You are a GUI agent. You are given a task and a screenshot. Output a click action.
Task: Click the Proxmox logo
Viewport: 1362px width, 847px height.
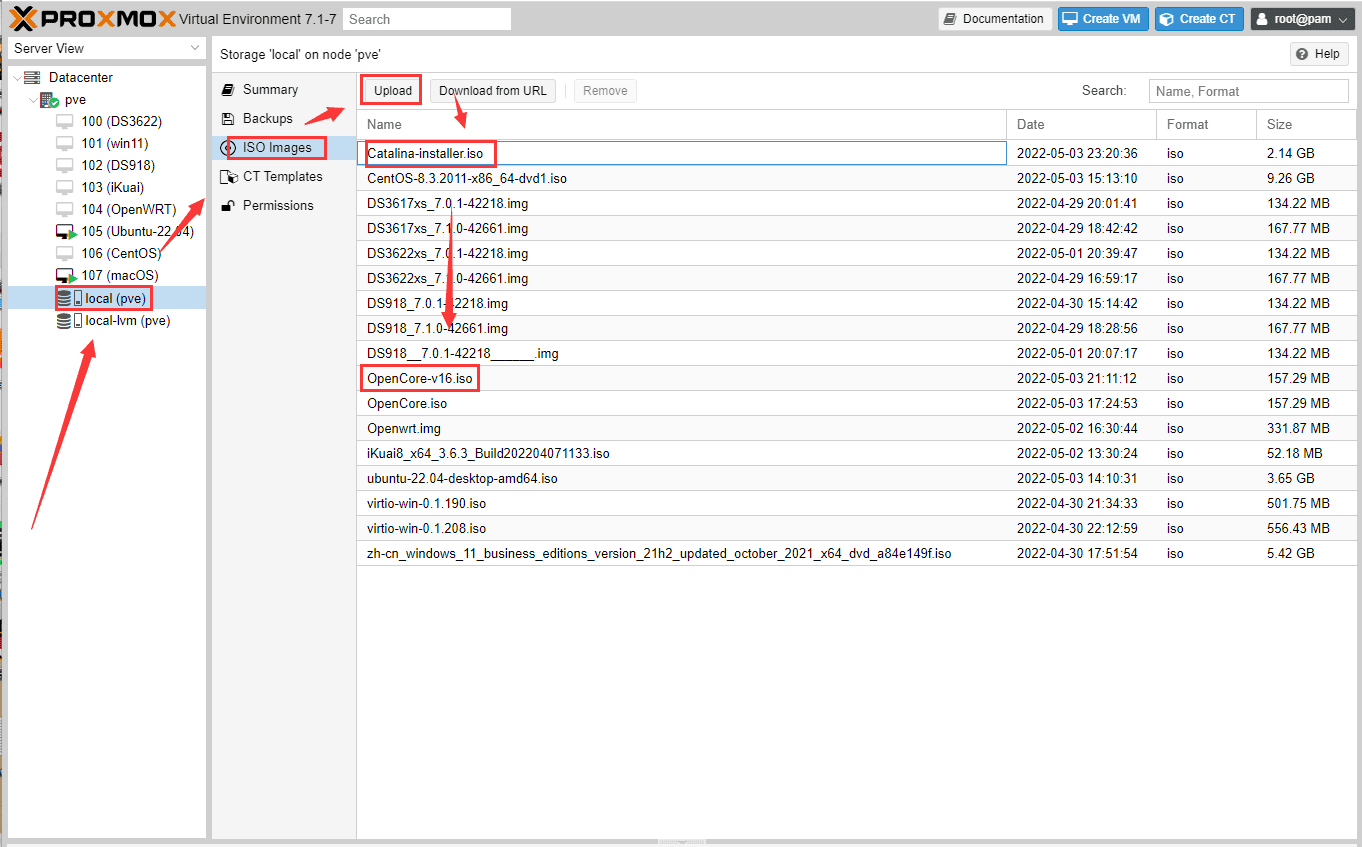tap(93, 19)
